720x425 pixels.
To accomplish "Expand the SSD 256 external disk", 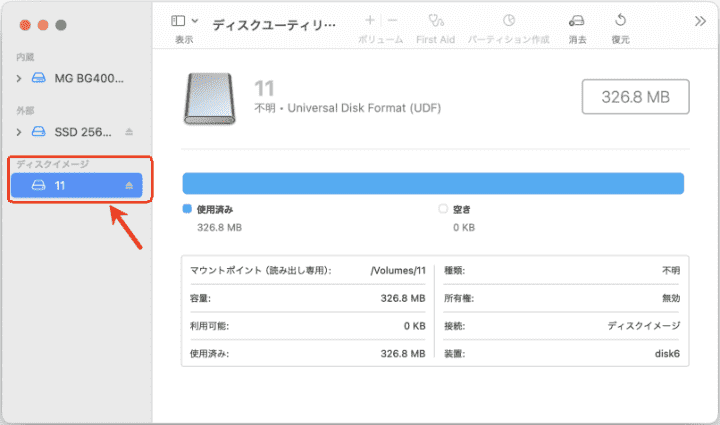I will pyautogui.click(x=19, y=132).
